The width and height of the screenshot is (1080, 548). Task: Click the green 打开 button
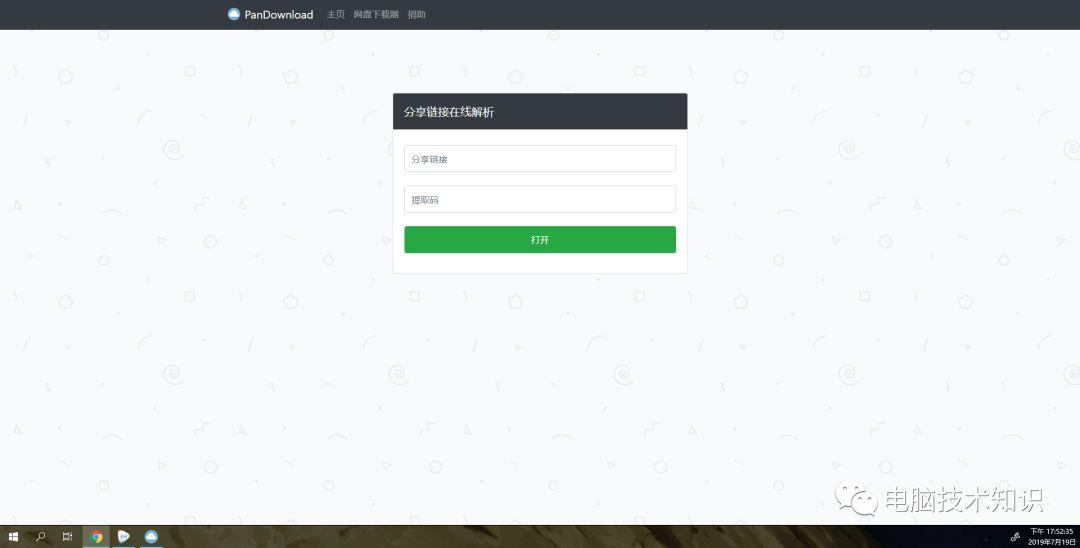click(x=540, y=240)
